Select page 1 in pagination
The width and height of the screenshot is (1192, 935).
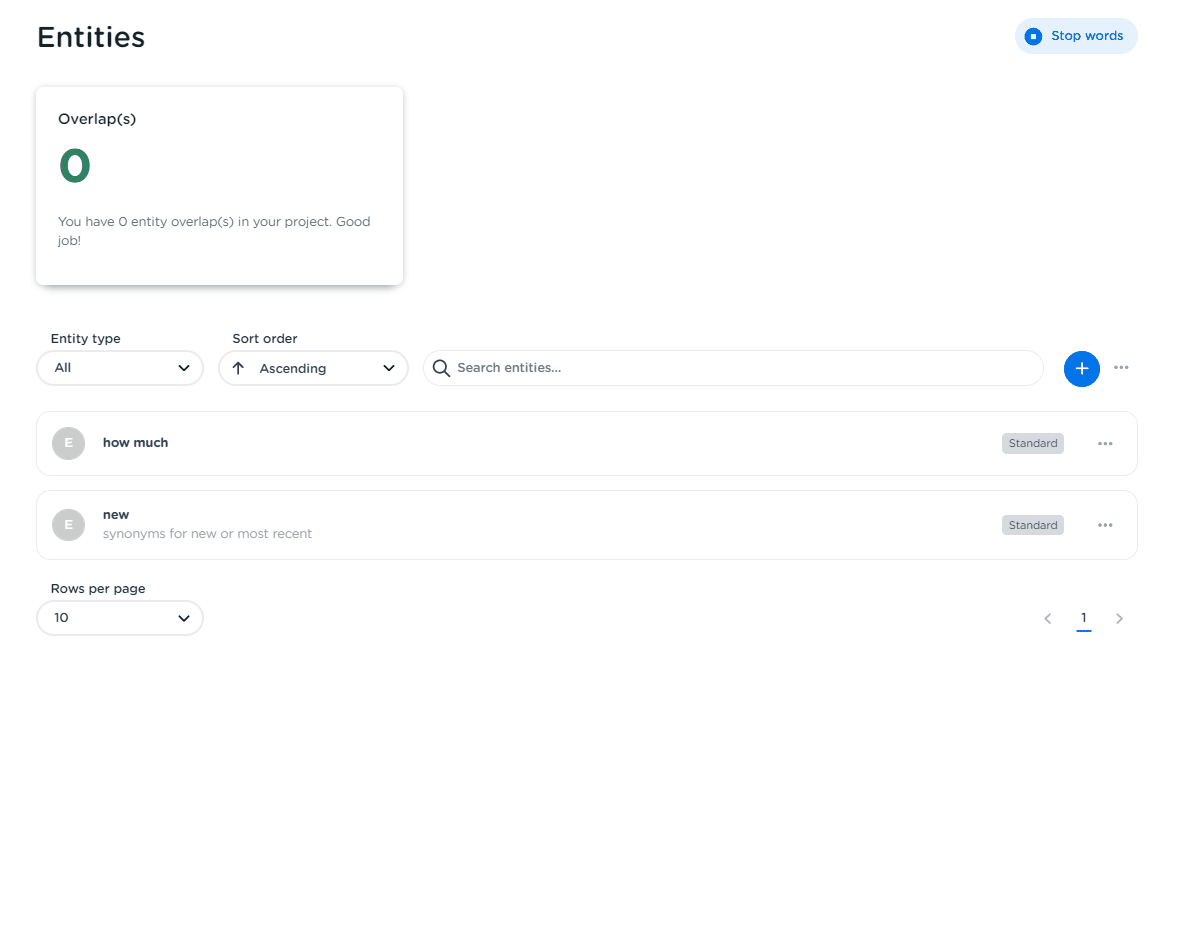click(1083, 618)
